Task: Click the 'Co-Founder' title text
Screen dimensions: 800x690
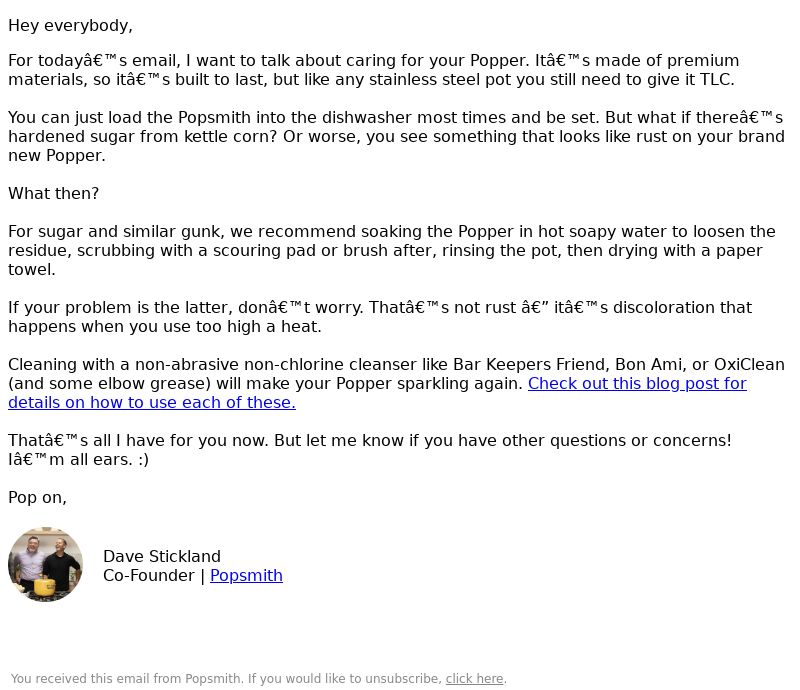Action: (x=148, y=576)
